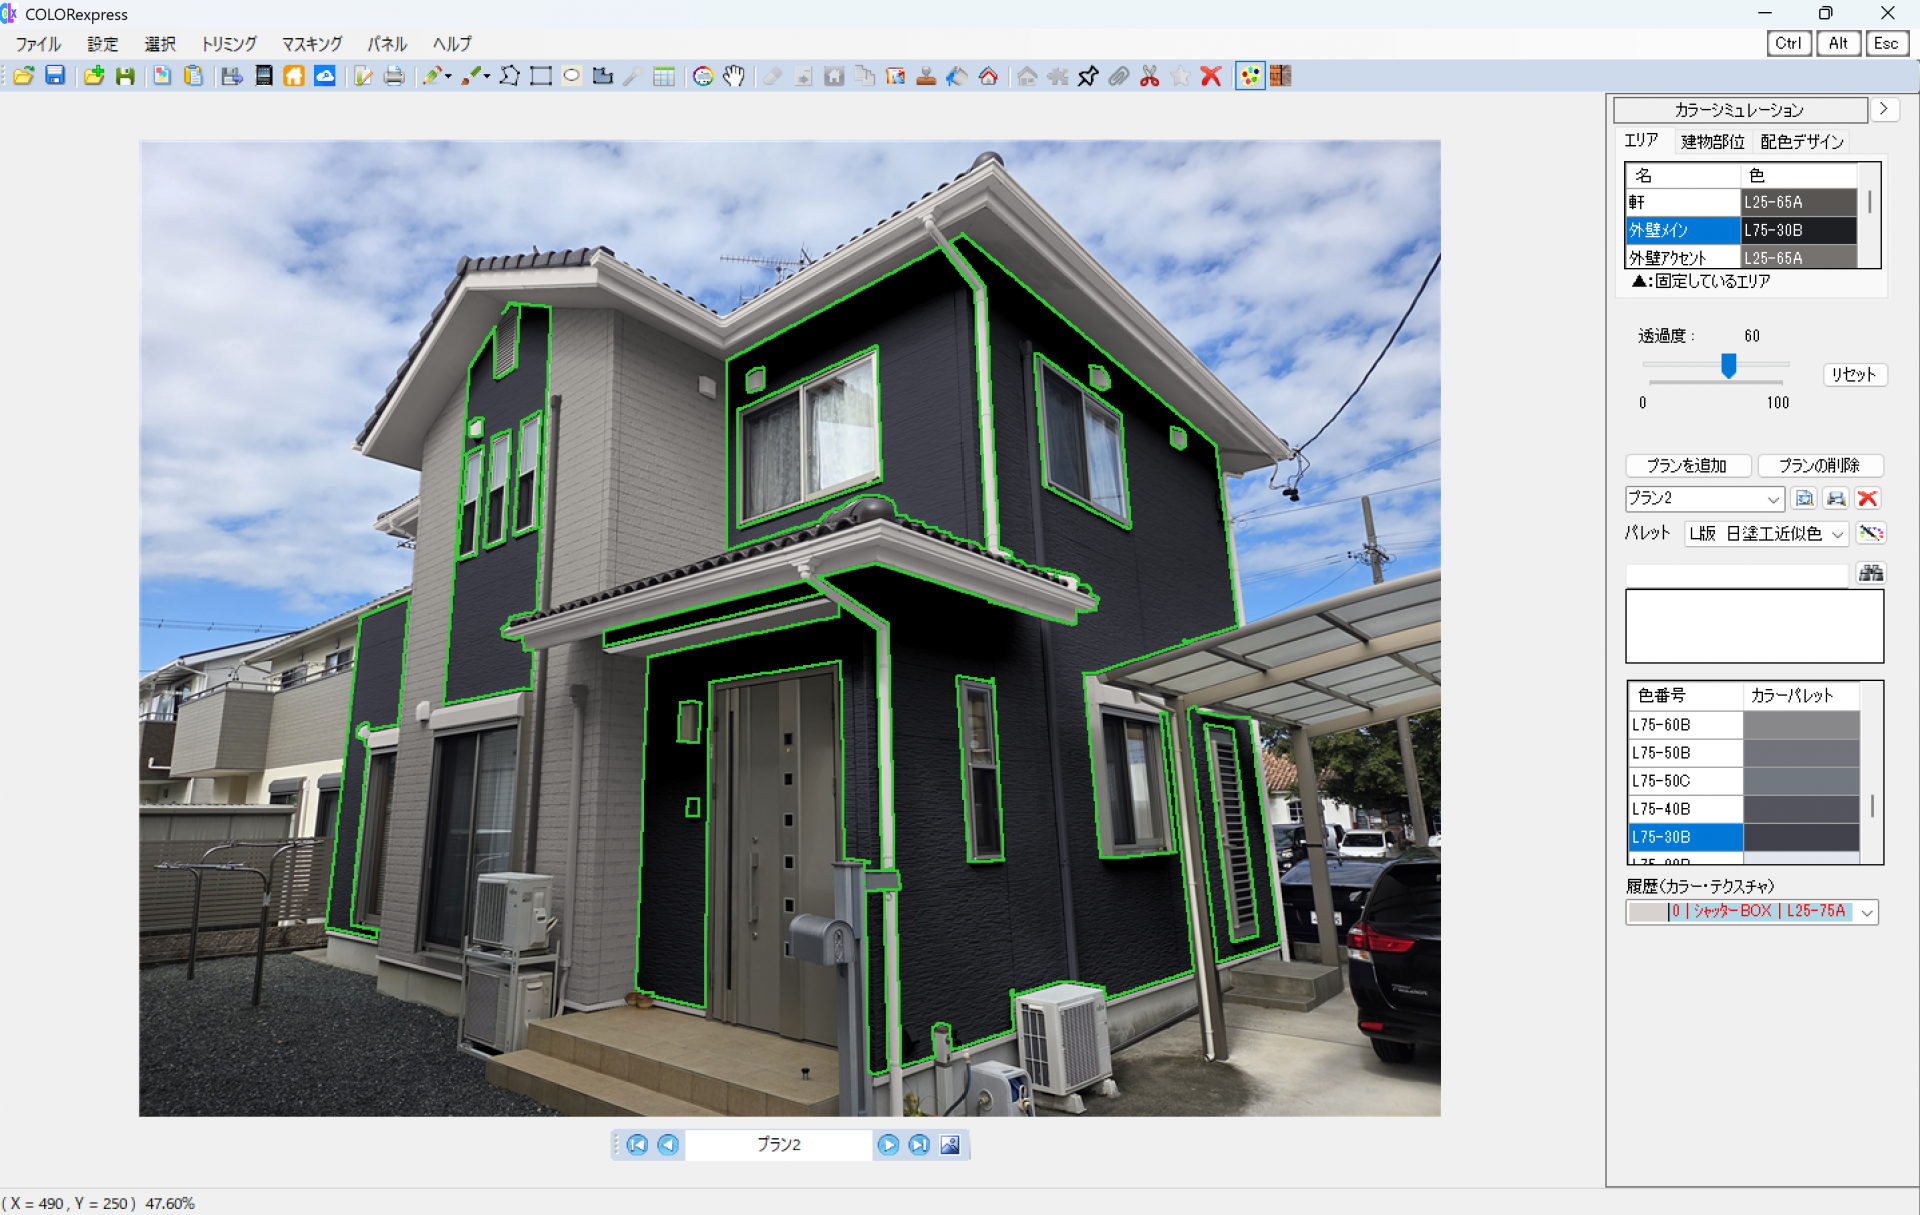Click the open folder icon in toolbar
Screen dimensions: 1920x1215
point(24,76)
